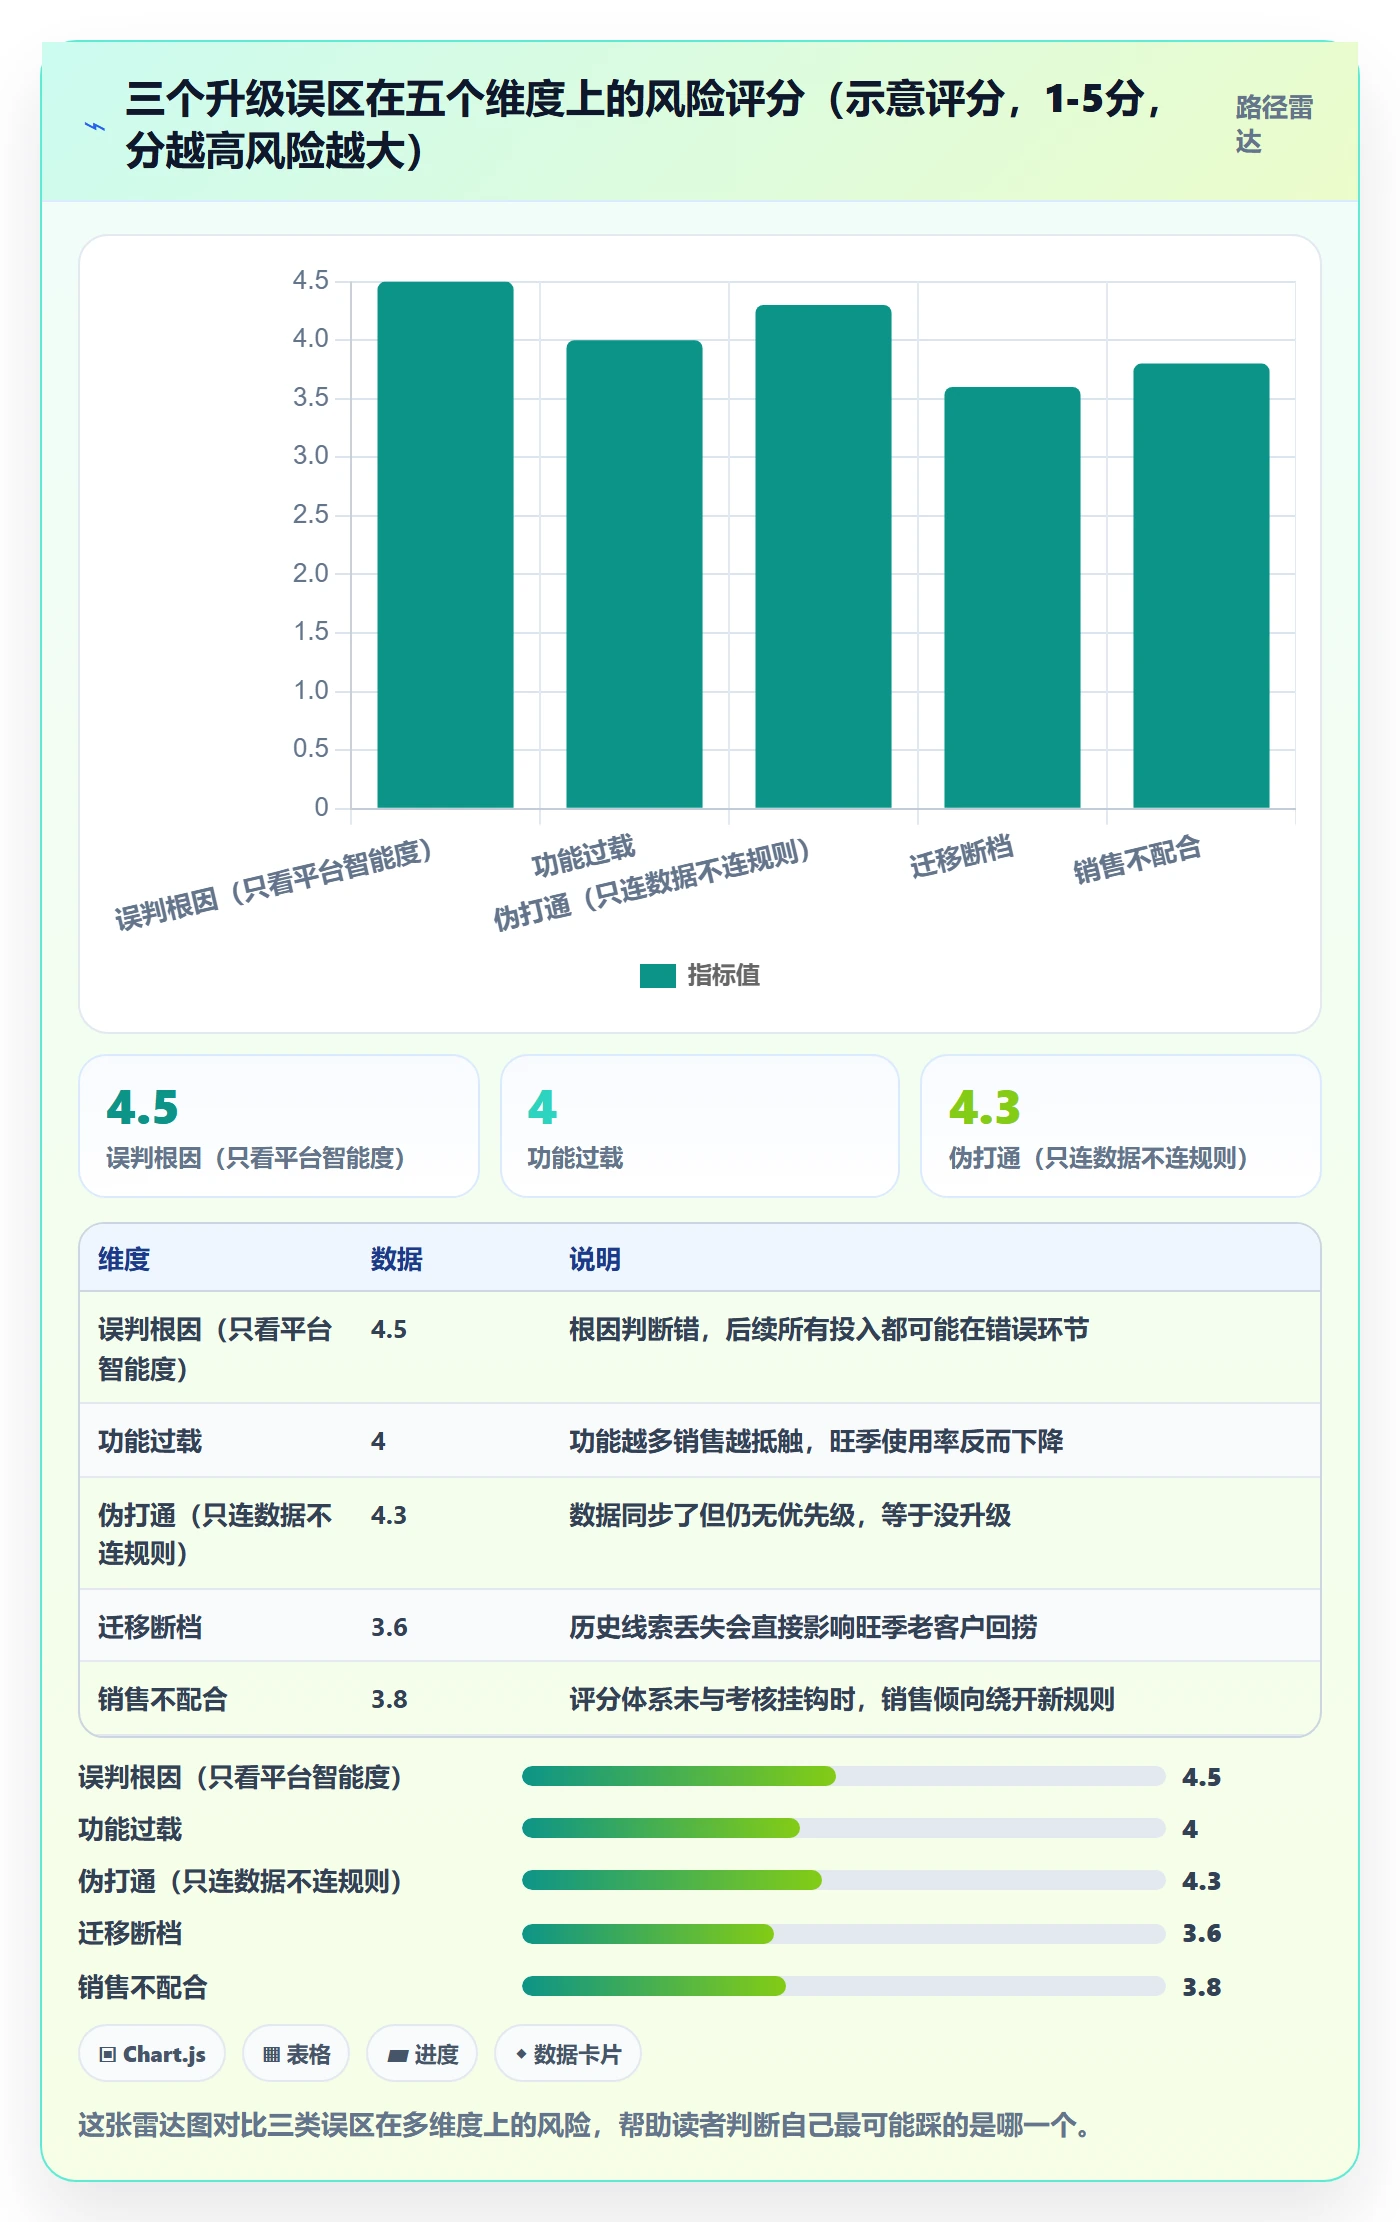
Task: Click the 伪打通 bar in chart
Action: click(x=823, y=556)
